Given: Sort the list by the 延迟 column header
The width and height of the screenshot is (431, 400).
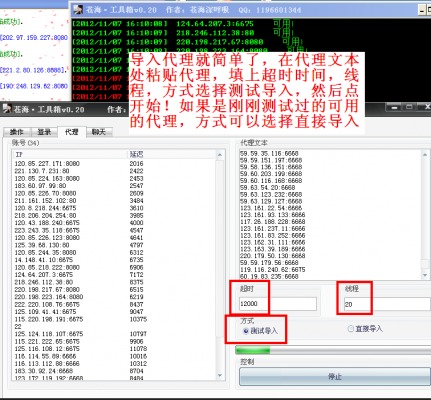Looking at the screenshot, I should [172, 154].
